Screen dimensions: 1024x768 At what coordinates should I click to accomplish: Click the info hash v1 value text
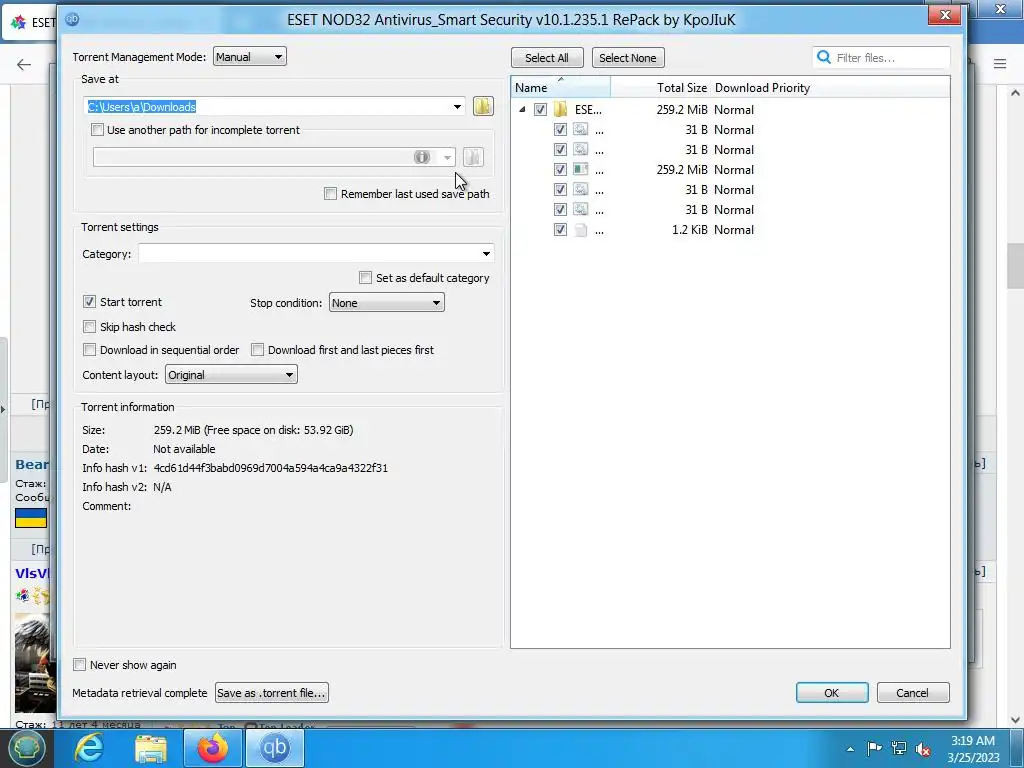(x=270, y=468)
